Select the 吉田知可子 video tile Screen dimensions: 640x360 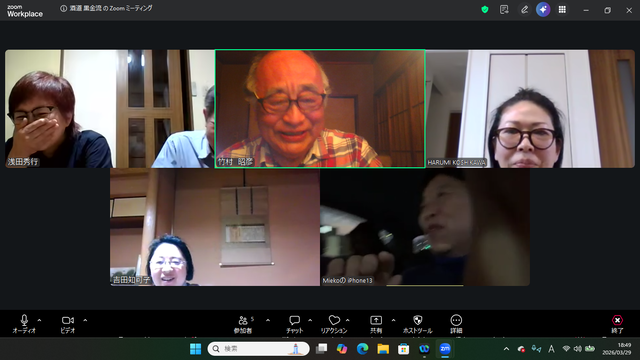[215, 227]
